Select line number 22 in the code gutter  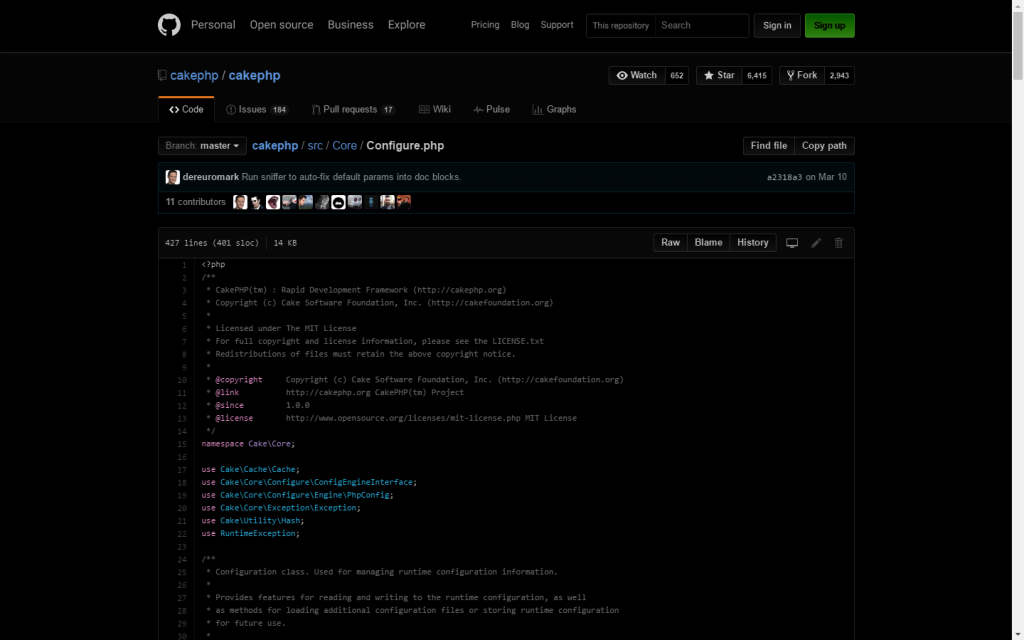tap(182, 534)
